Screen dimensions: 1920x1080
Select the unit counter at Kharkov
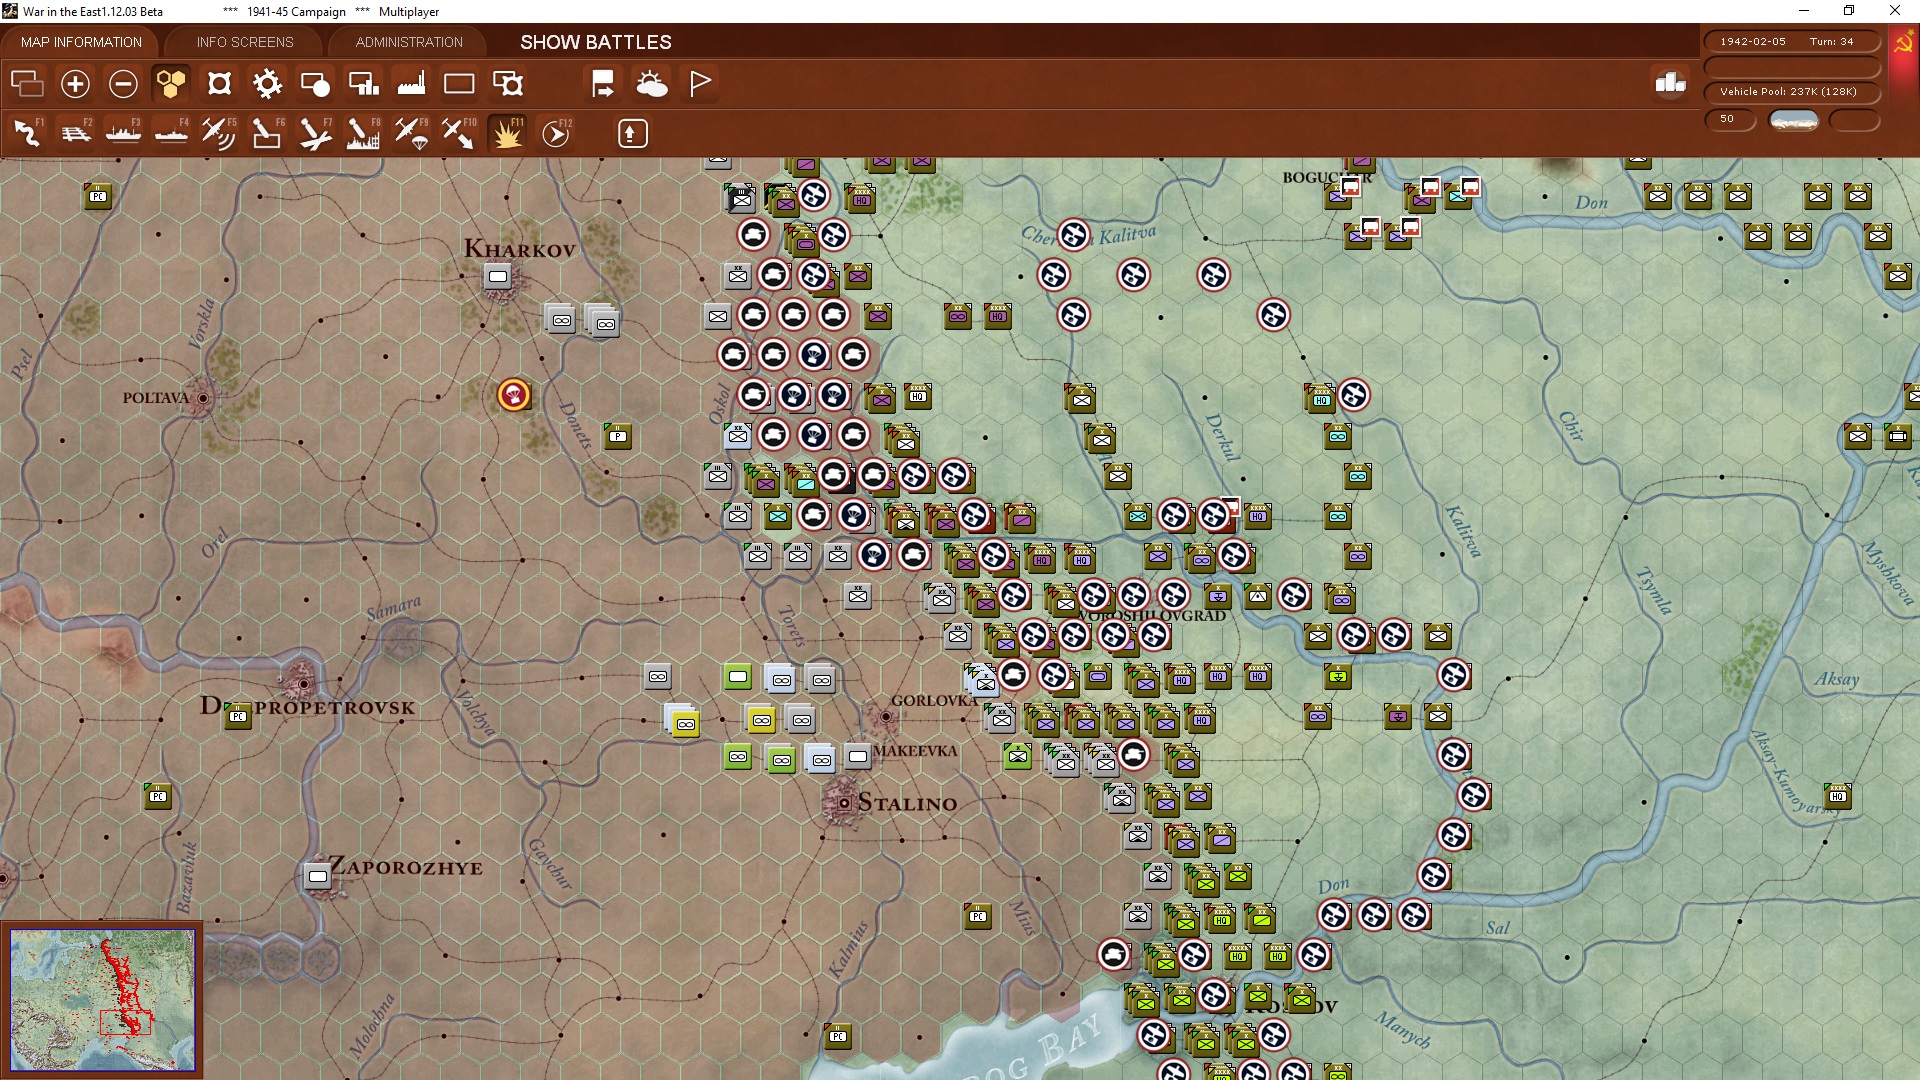pos(497,276)
